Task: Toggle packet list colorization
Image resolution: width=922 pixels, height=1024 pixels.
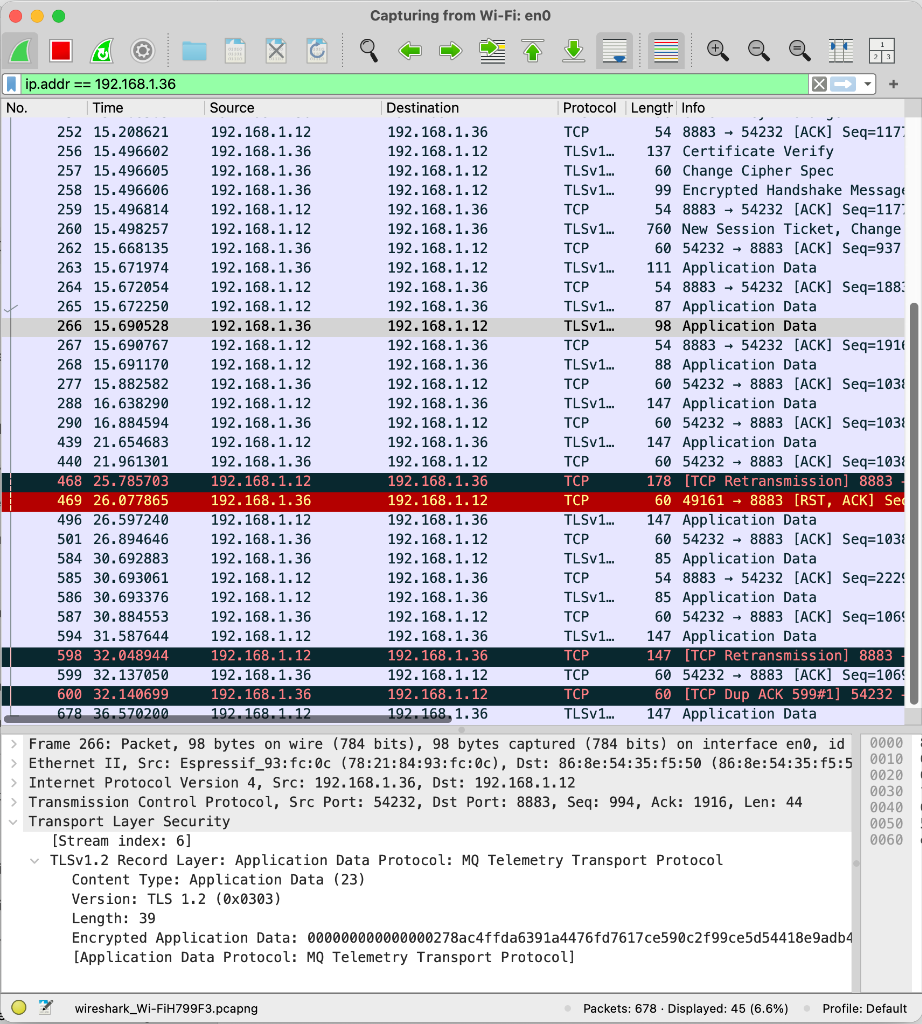Action: pos(665,50)
